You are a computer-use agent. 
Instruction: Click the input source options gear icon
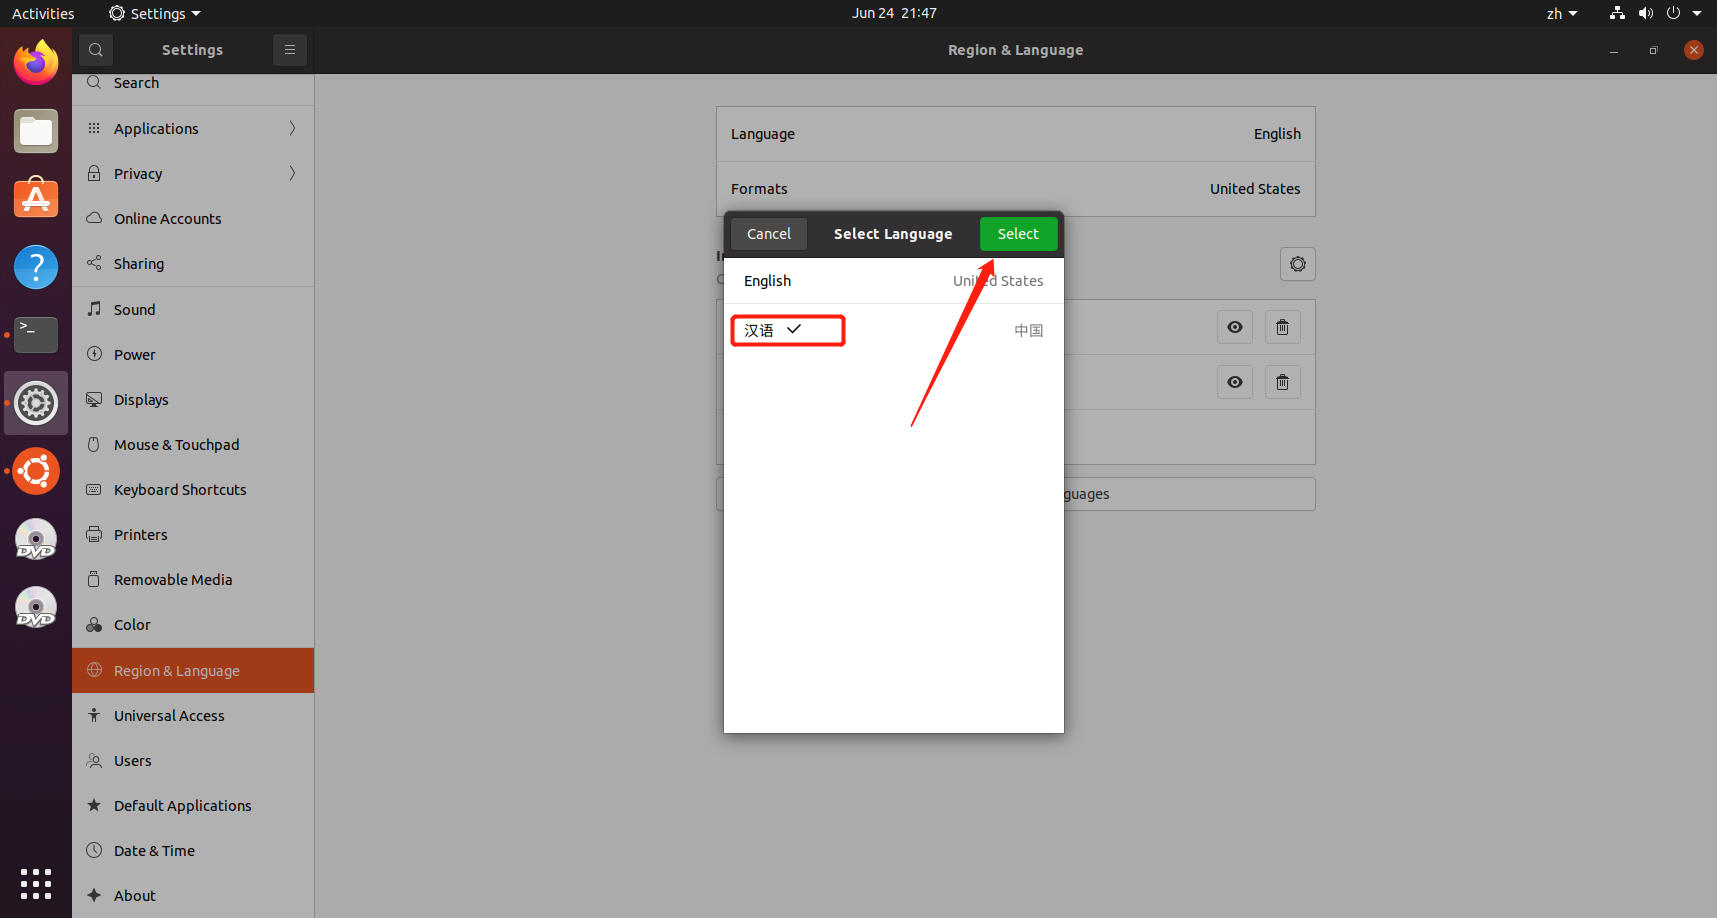click(1297, 264)
